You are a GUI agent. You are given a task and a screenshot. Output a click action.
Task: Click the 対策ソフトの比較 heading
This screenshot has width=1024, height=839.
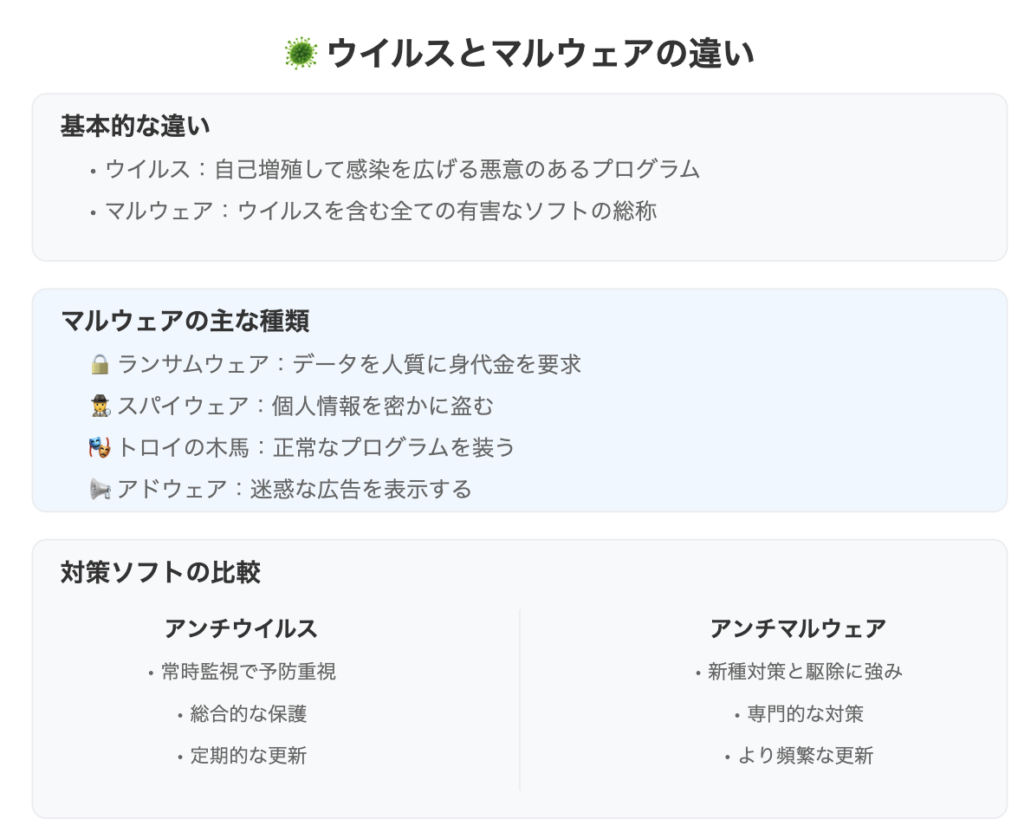160,572
